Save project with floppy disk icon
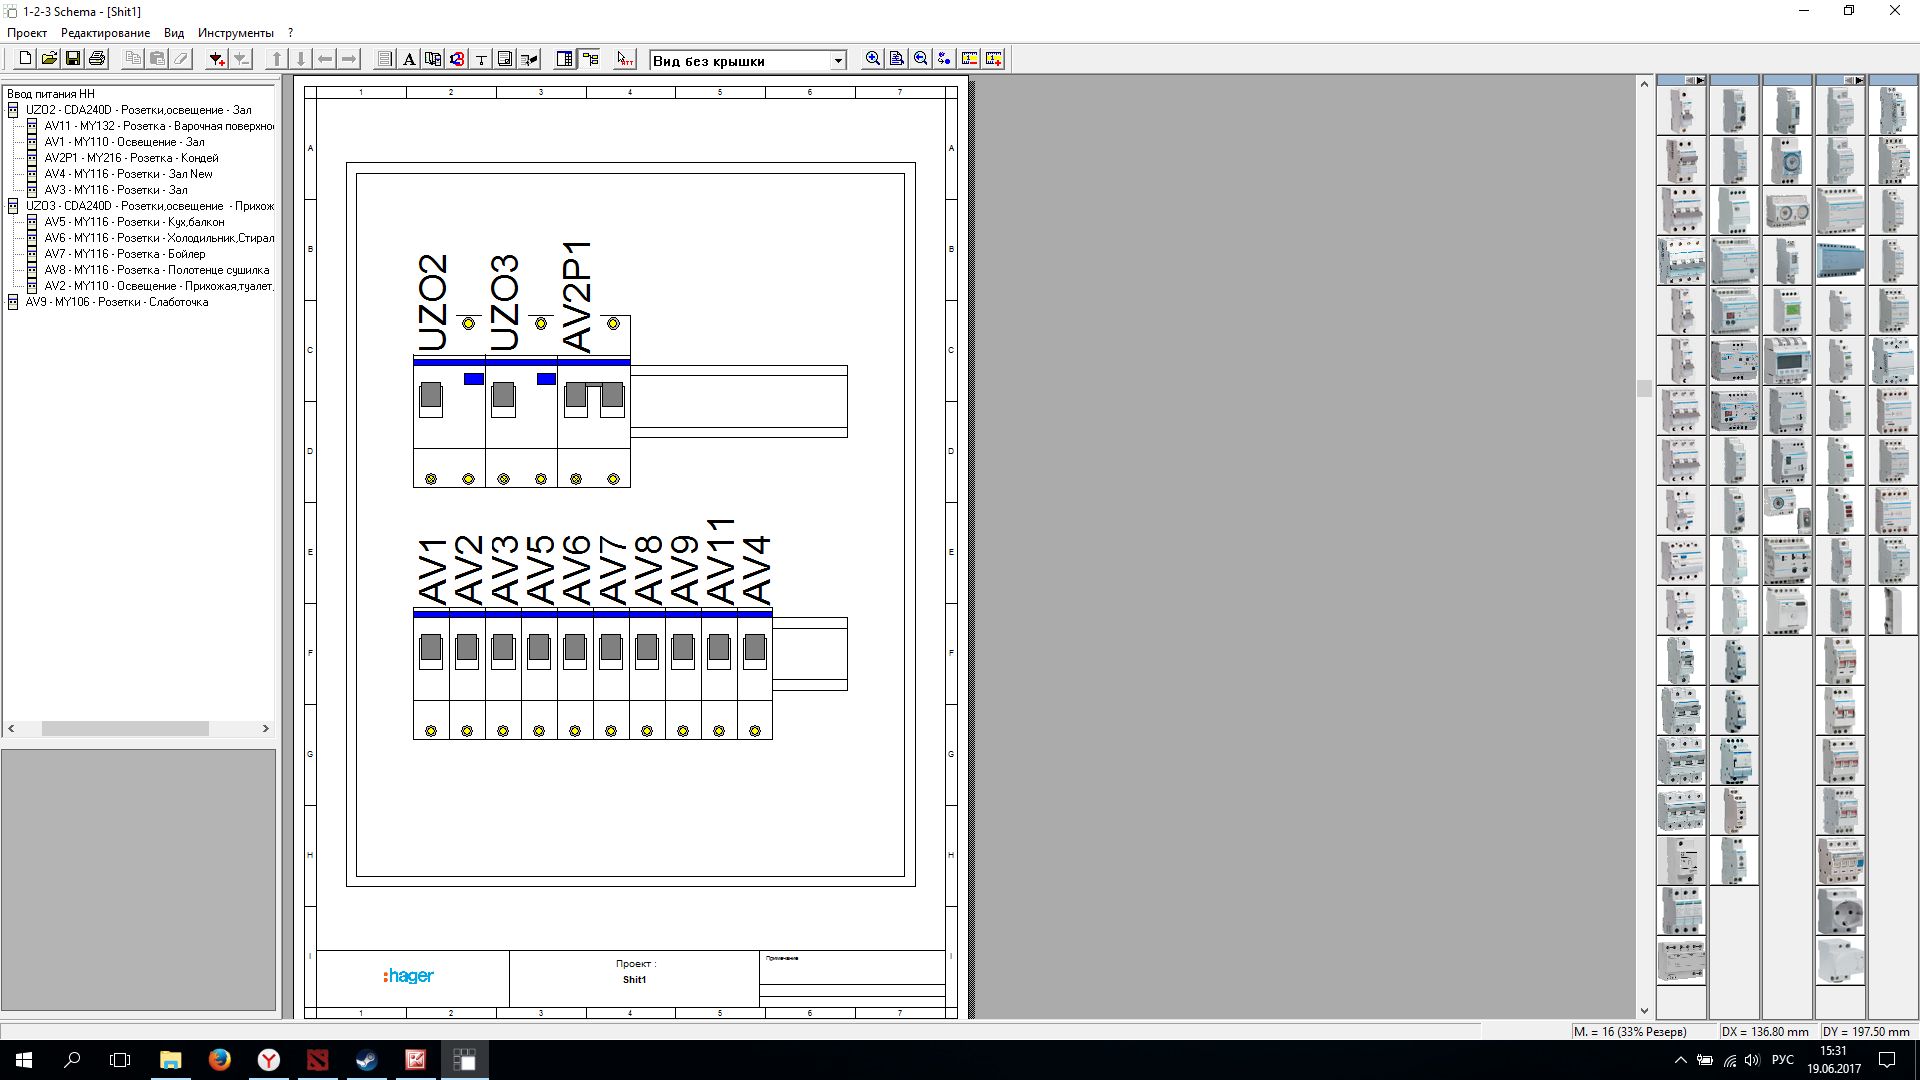Viewport: 1920px width, 1080px height. (x=73, y=59)
